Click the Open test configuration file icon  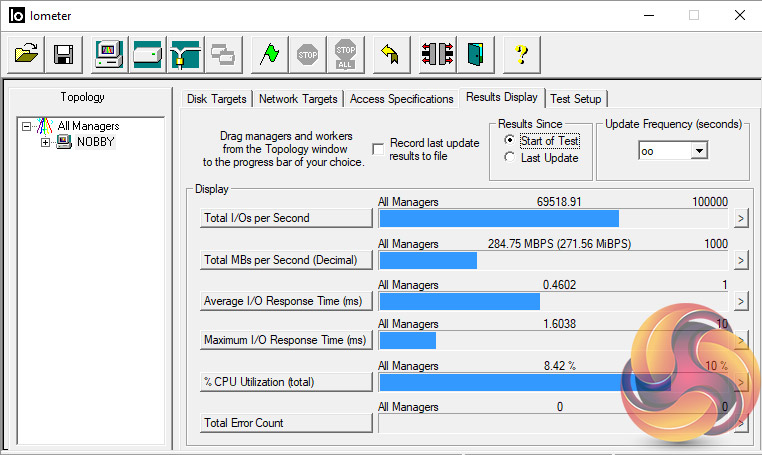click(x=26, y=54)
